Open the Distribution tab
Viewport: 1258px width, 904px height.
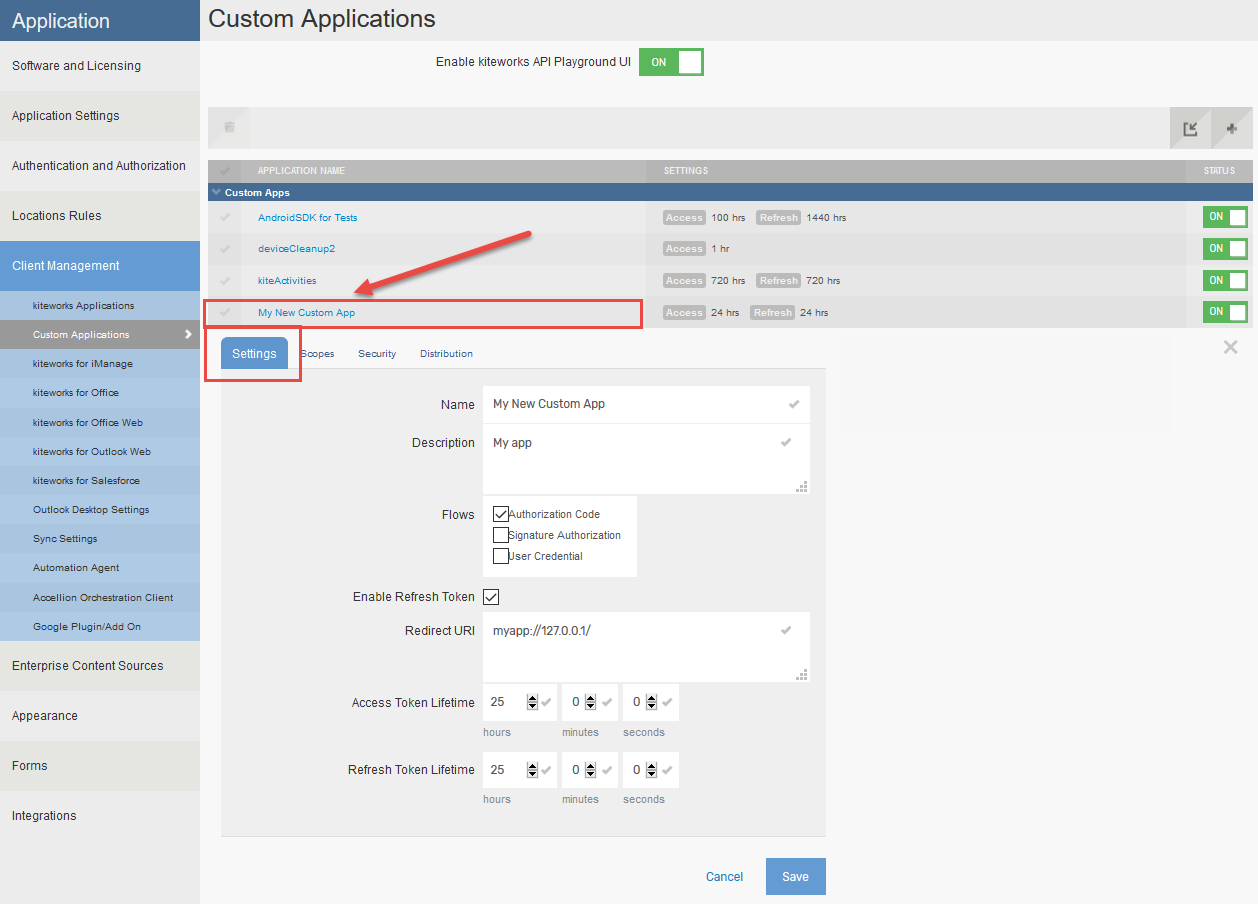coord(446,354)
